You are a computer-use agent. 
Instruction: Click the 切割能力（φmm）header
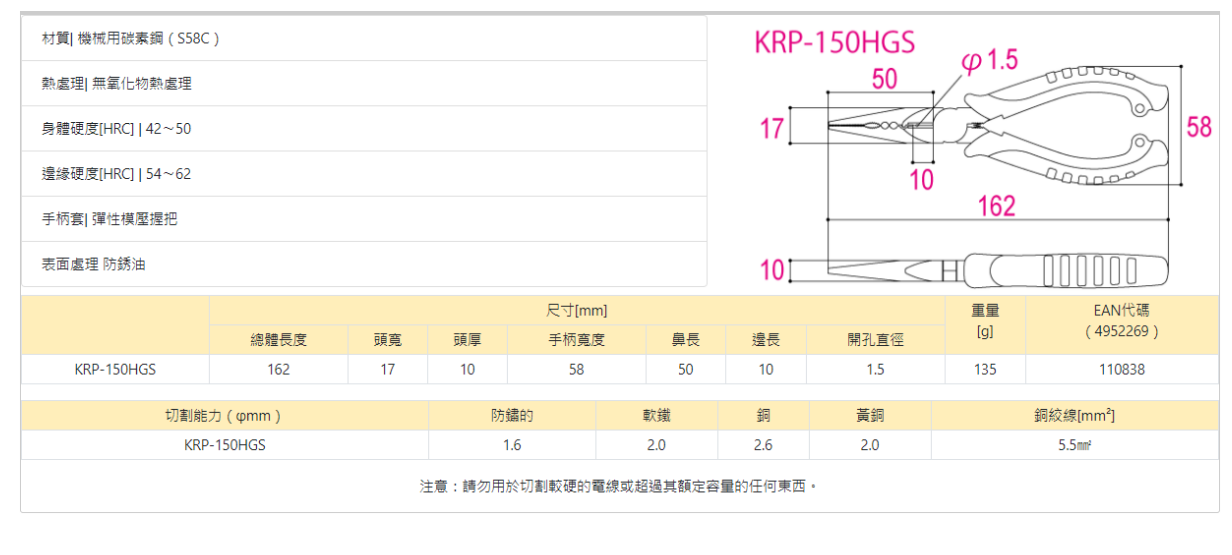pyautogui.click(x=224, y=416)
